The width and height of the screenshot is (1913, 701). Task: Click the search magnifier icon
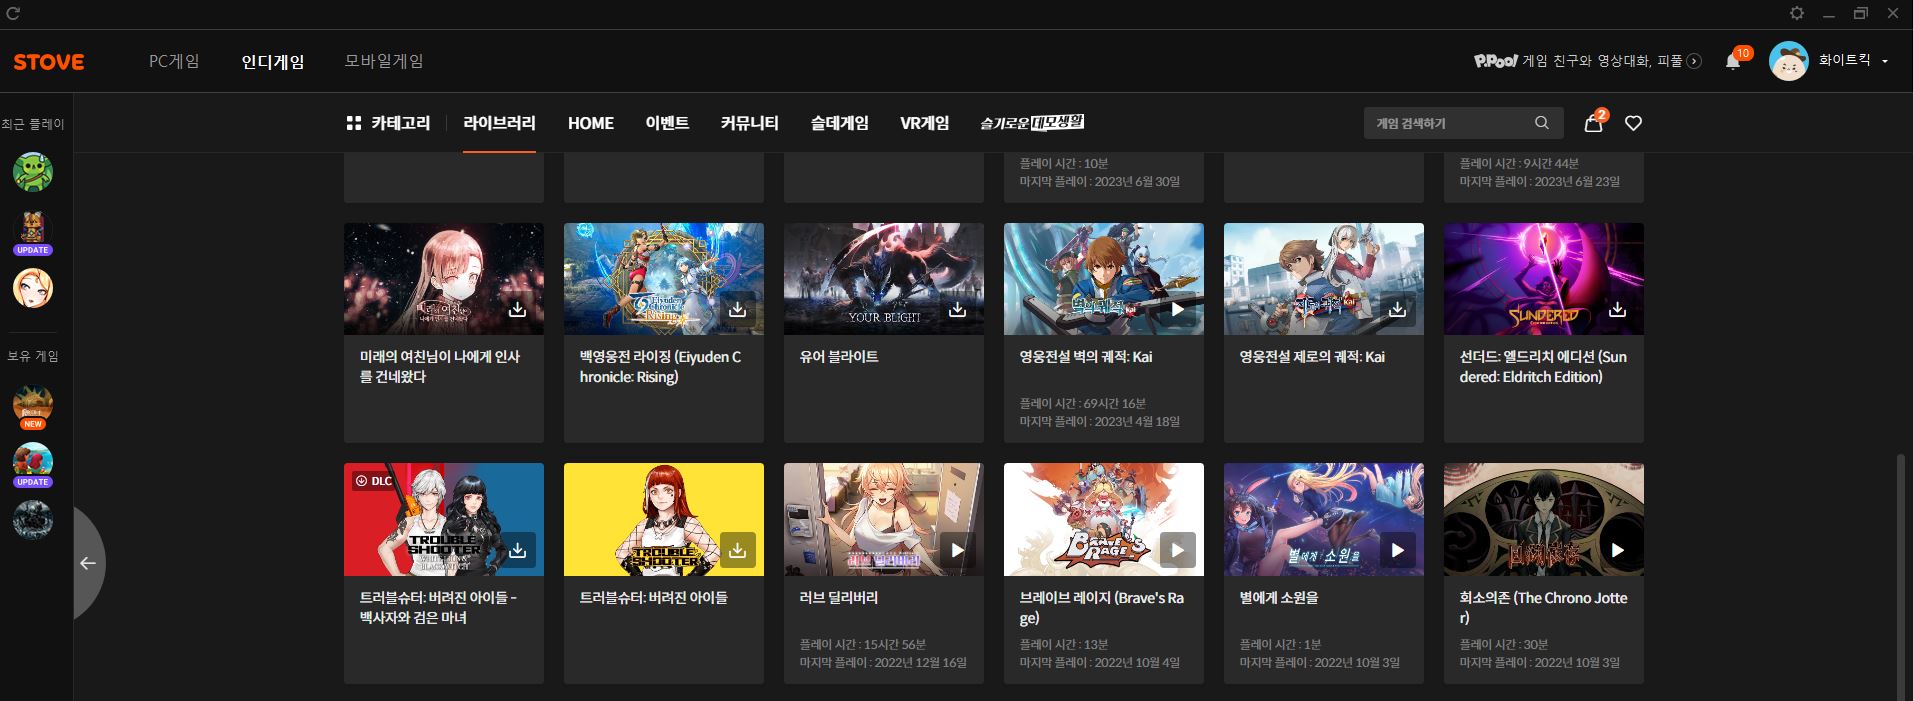tap(1542, 123)
